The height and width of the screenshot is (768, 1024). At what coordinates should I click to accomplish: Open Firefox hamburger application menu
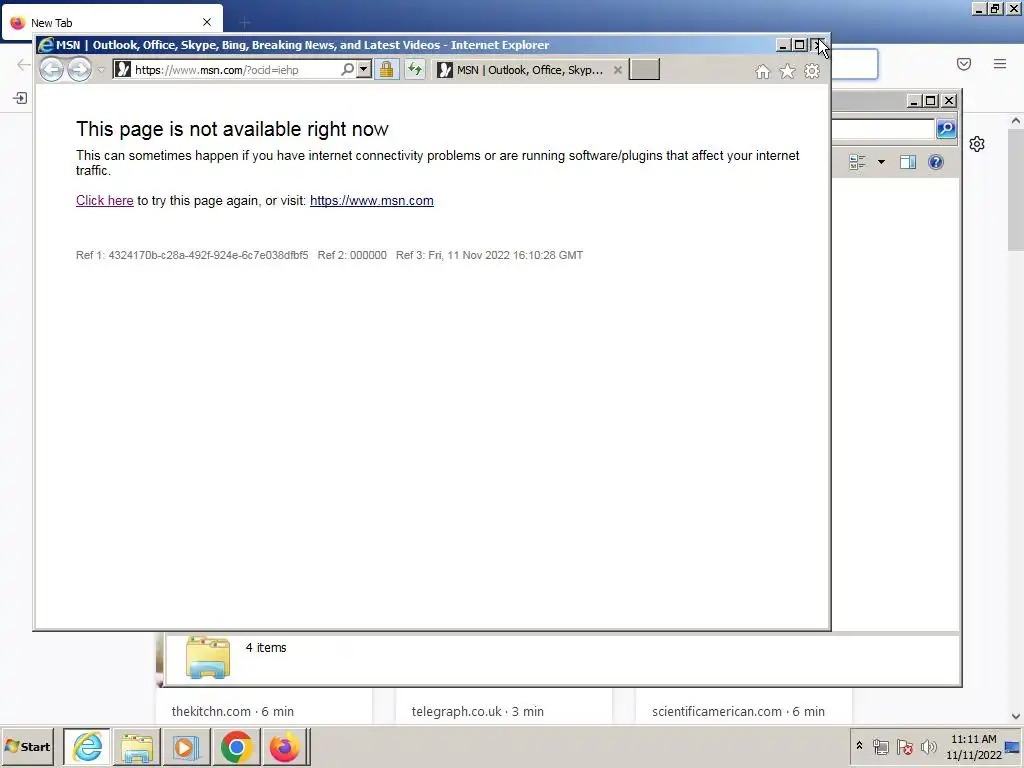(x=1000, y=64)
